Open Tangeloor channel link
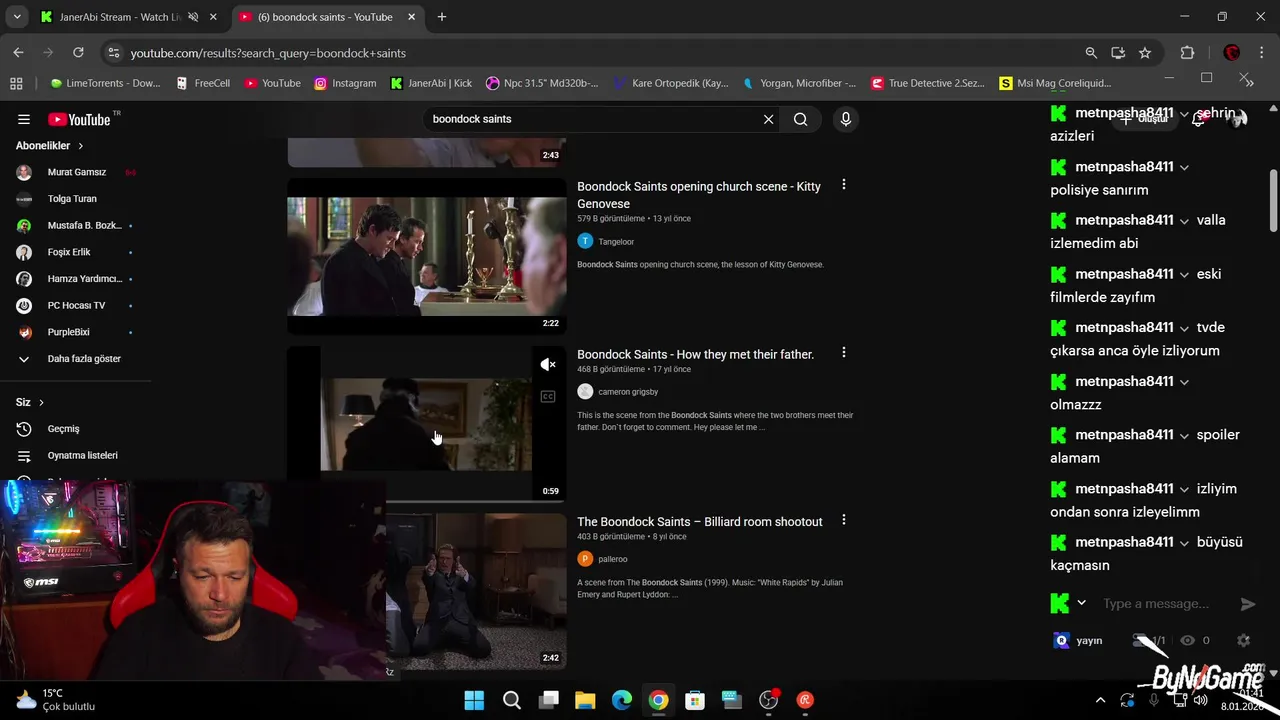The height and width of the screenshot is (720, 1280). pos(616,241)
